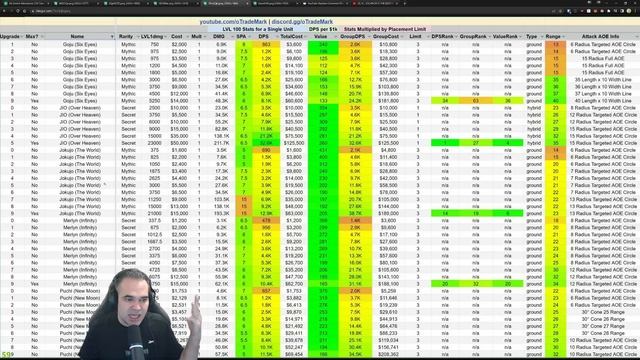Open the youtube.com/oTradeMark link
Image resolution: width=640 pixels, height=360 pixels.
(233, 22)
